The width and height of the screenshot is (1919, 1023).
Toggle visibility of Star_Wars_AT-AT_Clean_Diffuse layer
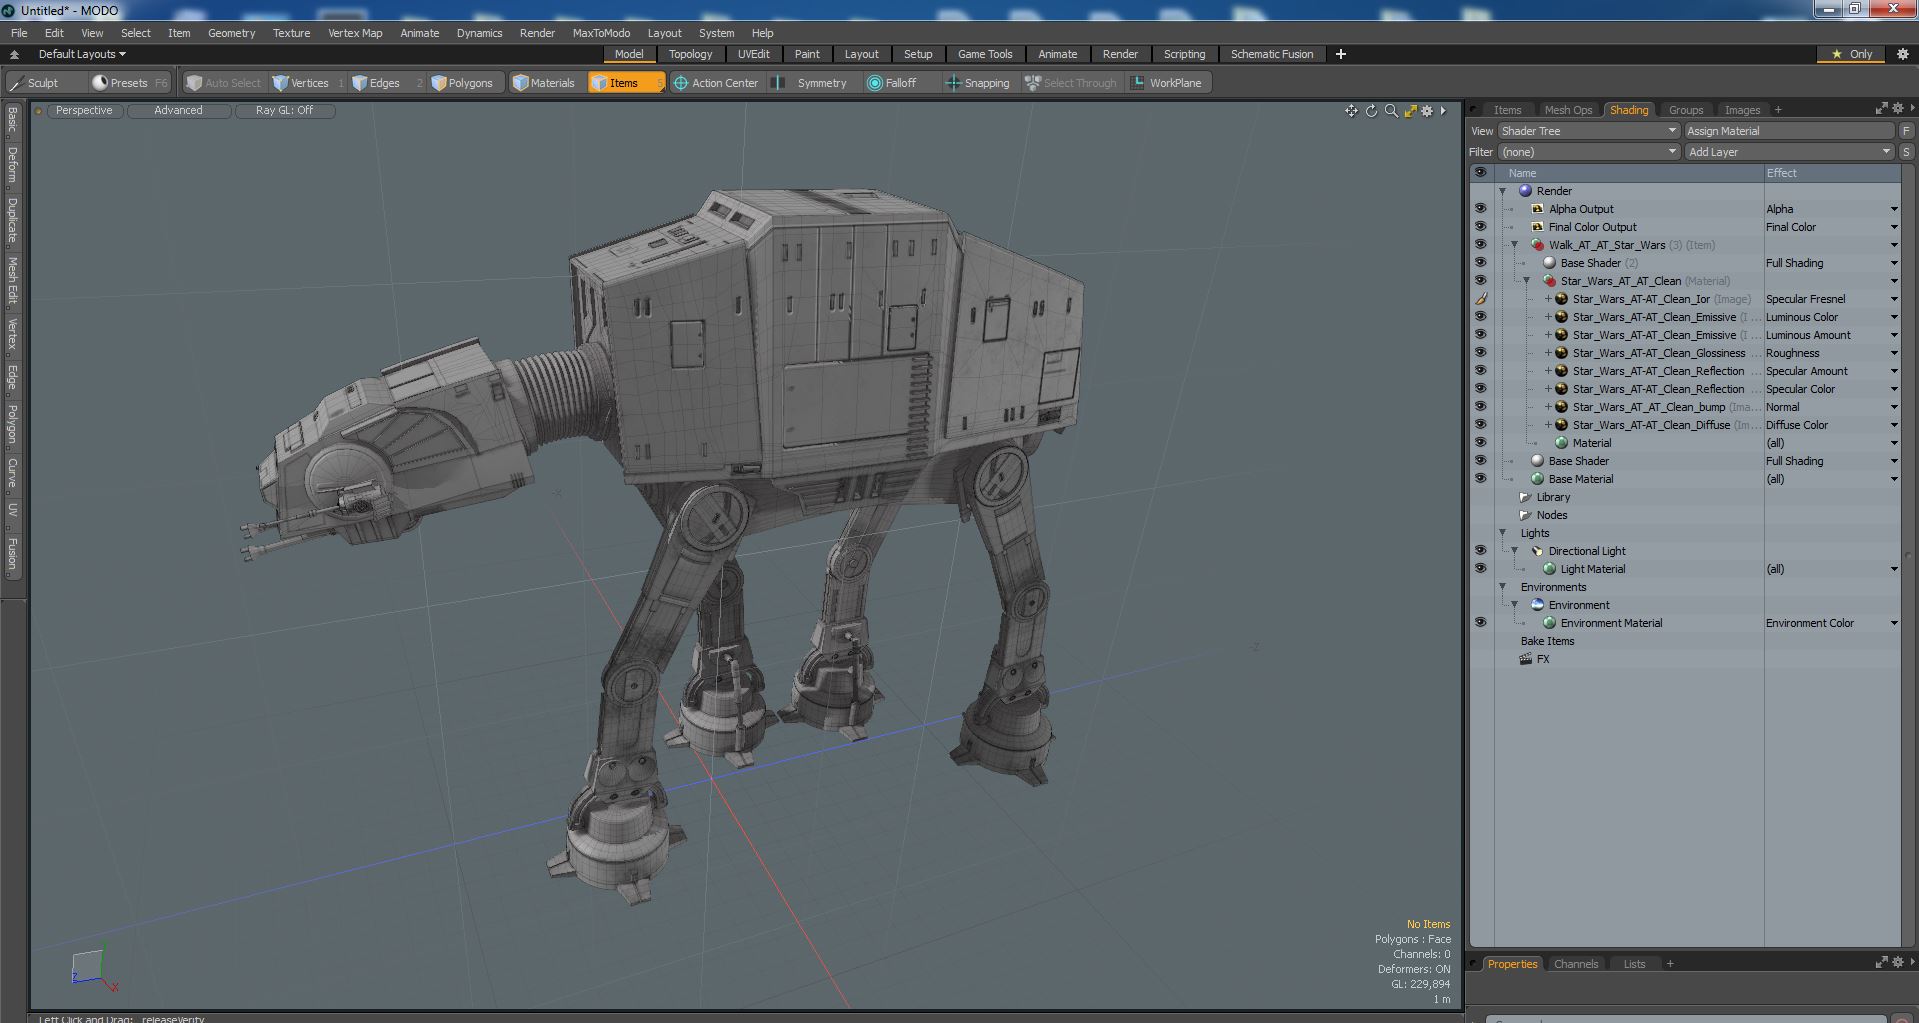click(1480, 425)
